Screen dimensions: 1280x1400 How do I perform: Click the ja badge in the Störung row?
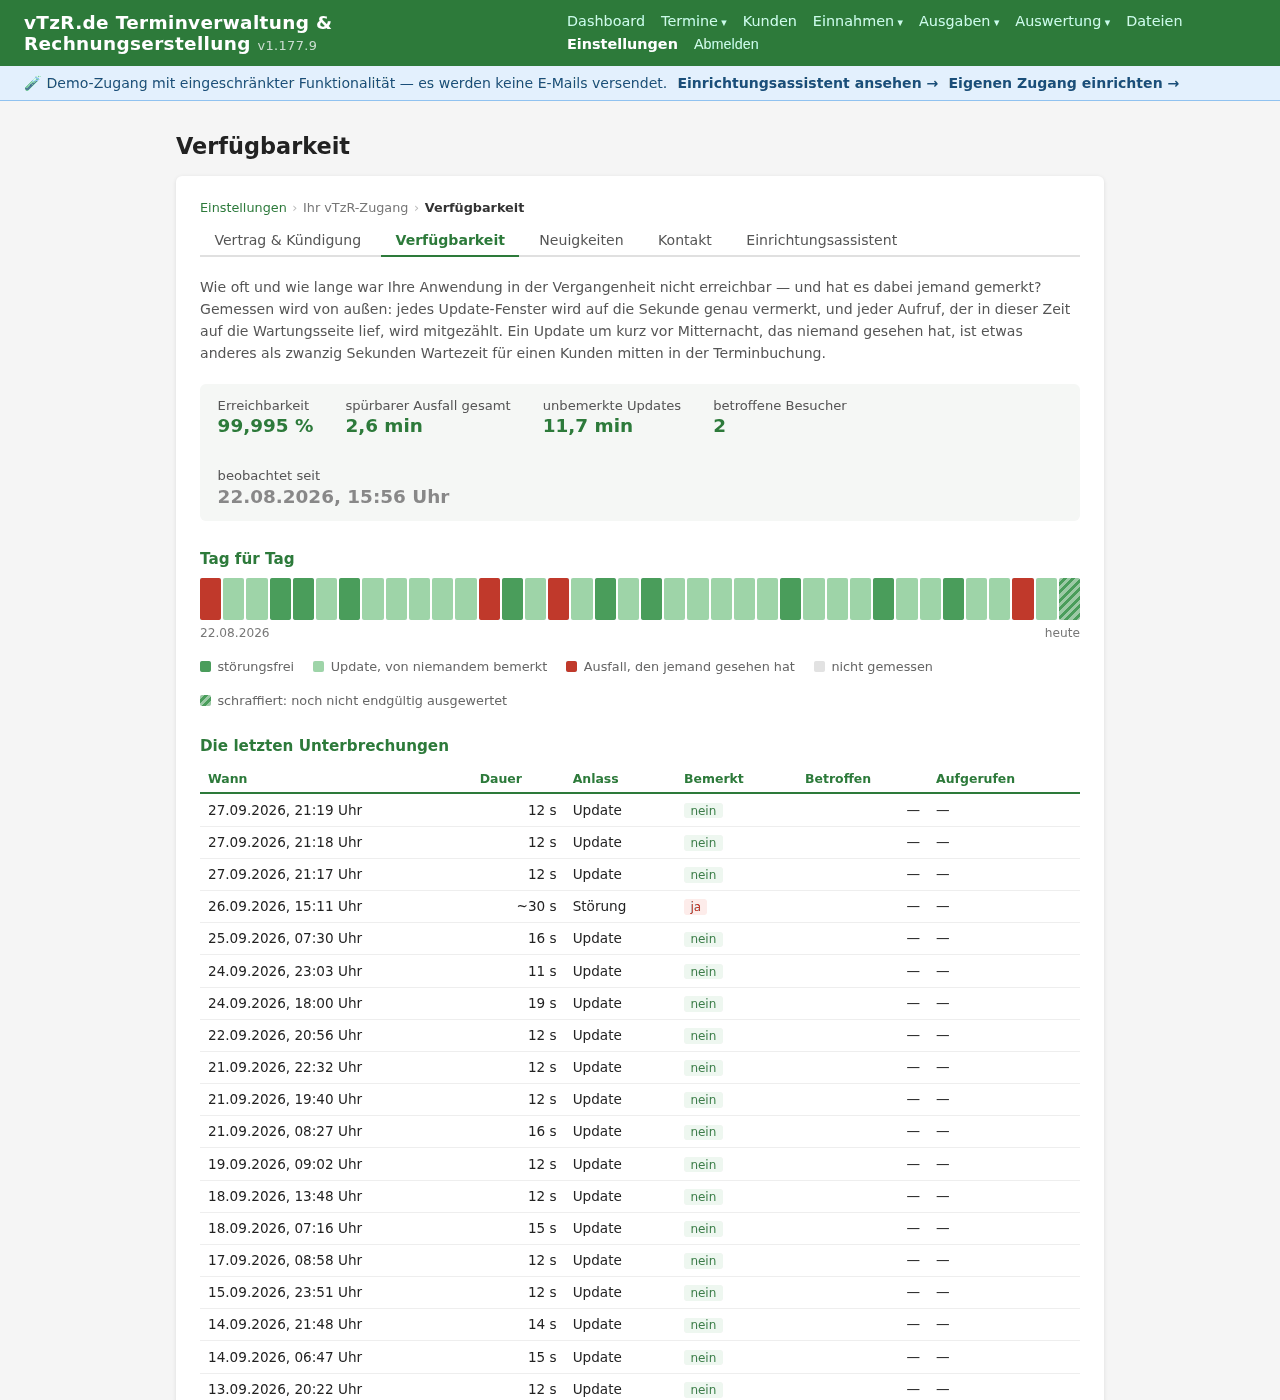coord(696,907)
